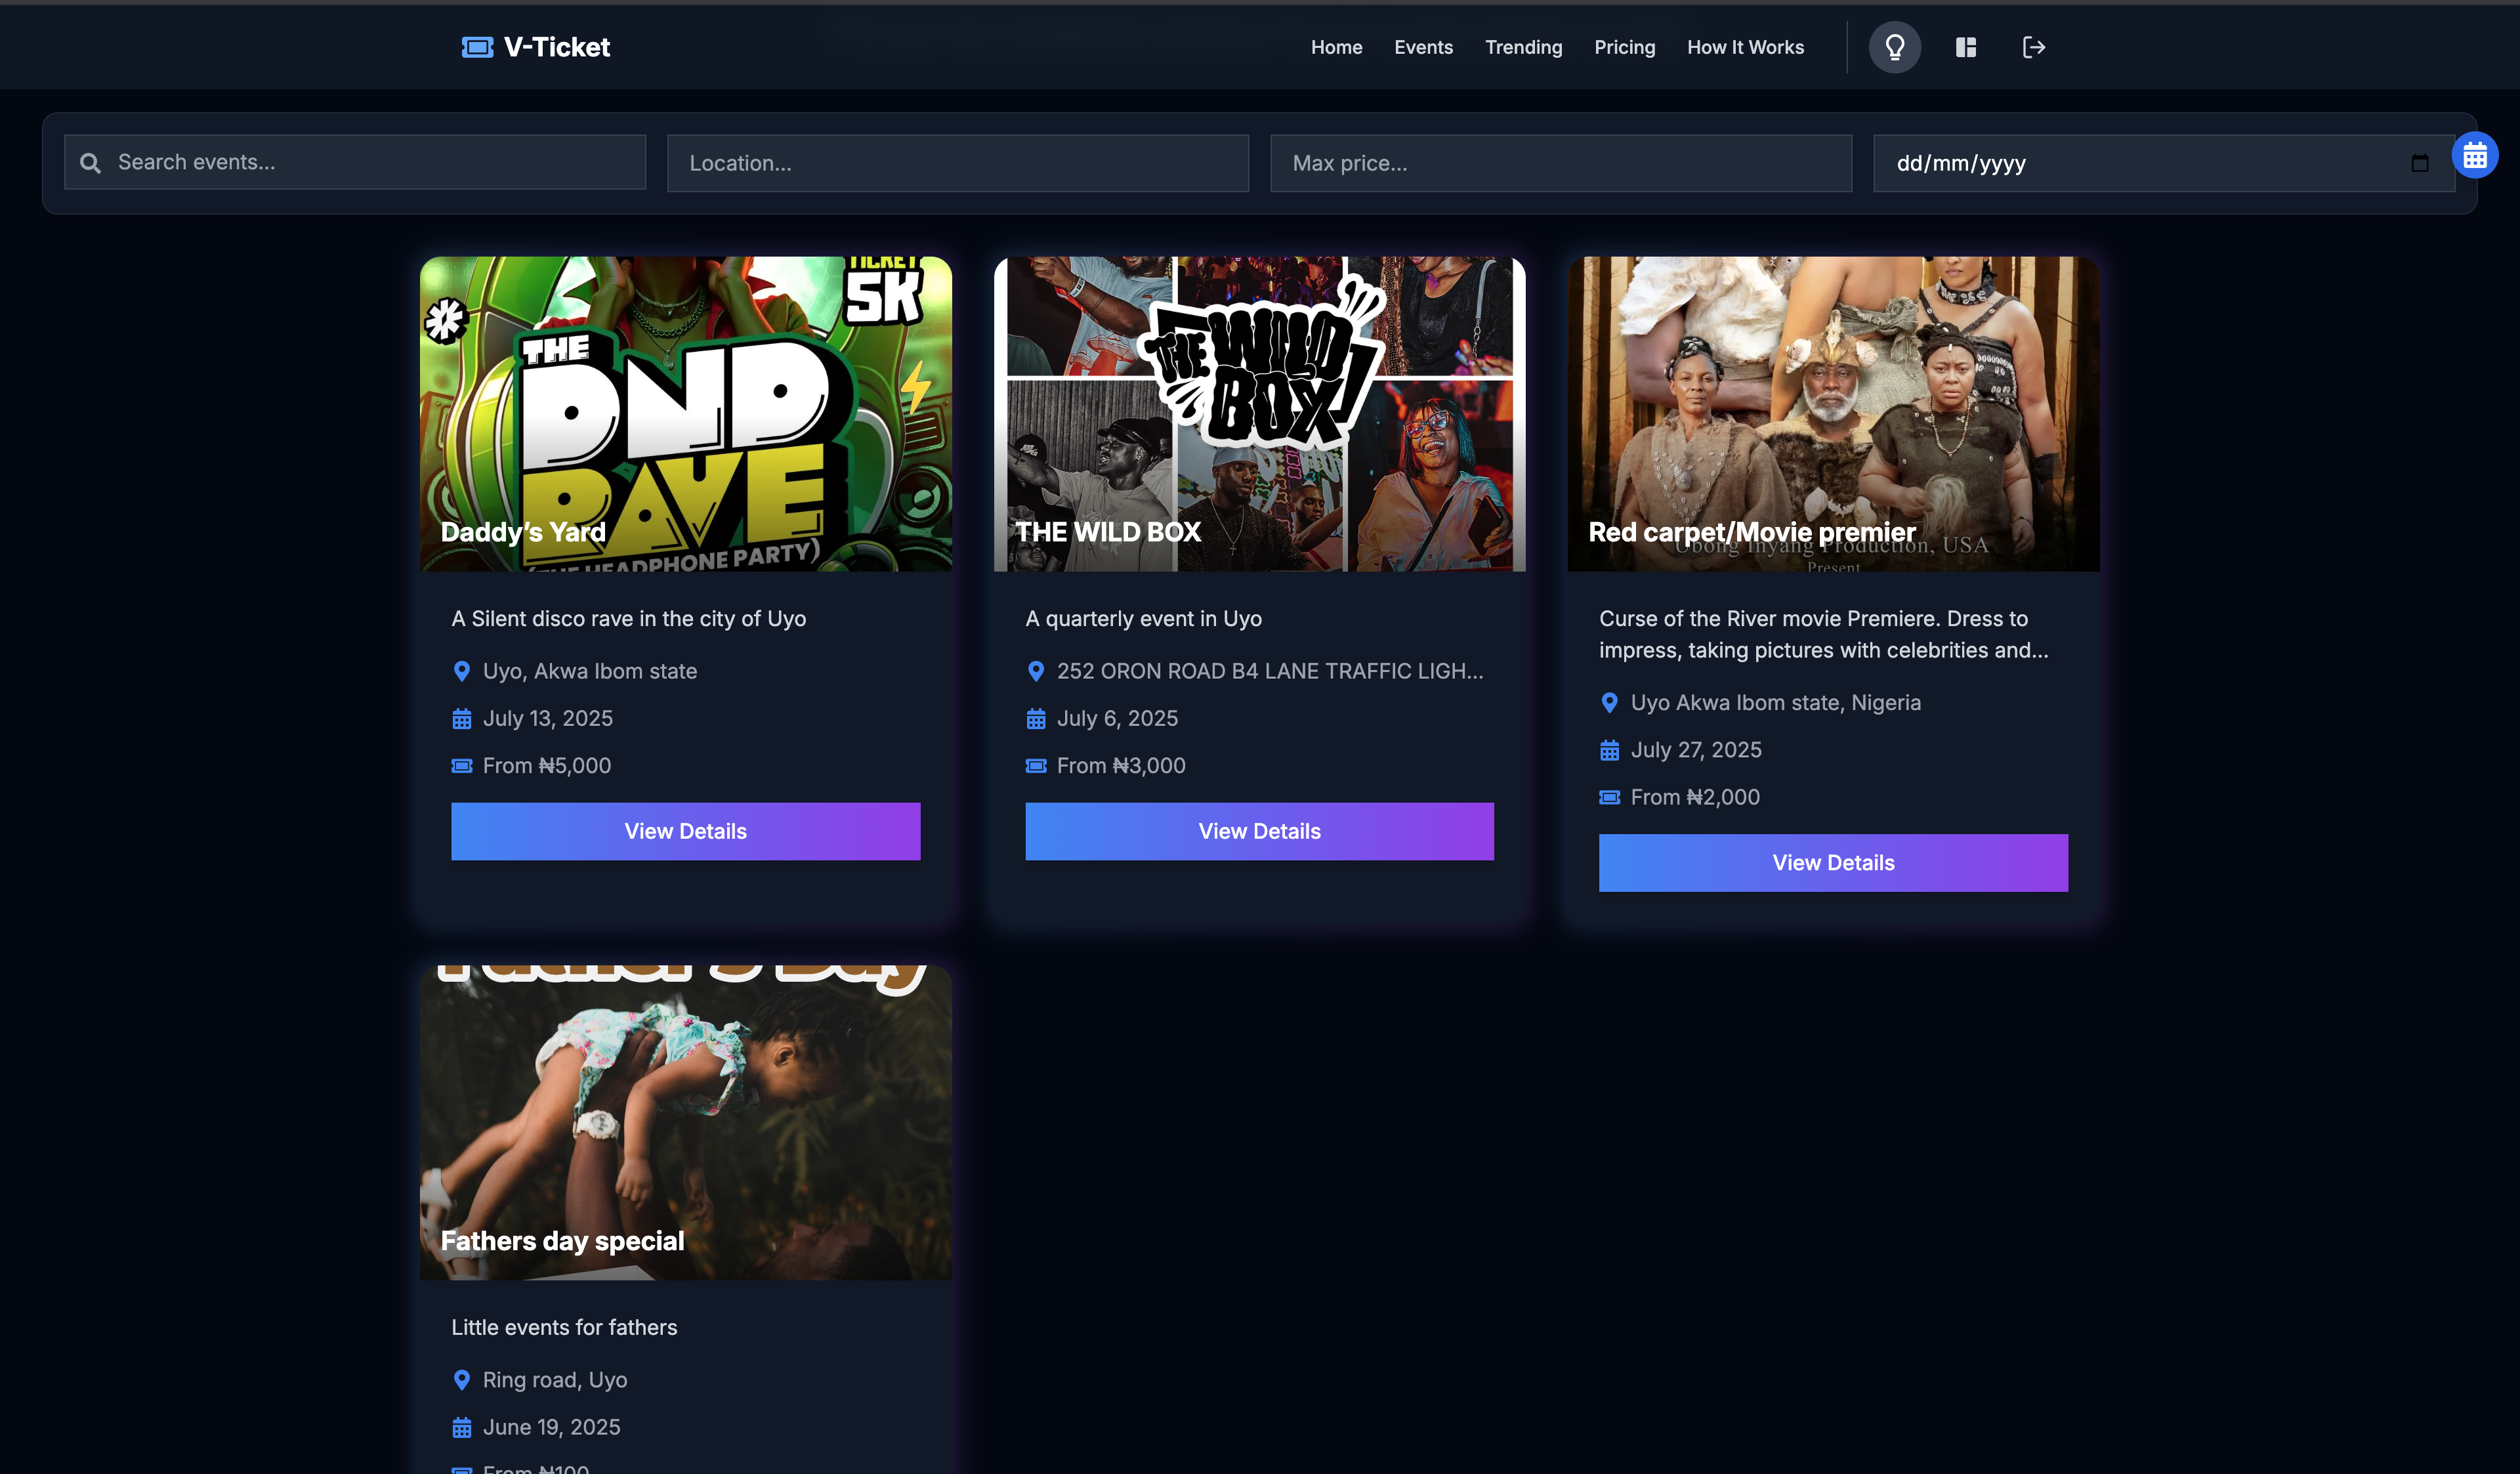Viewport: 2520px width, 1474px height.
Task: Open the Trending nav link
Action: point(1522,47)
